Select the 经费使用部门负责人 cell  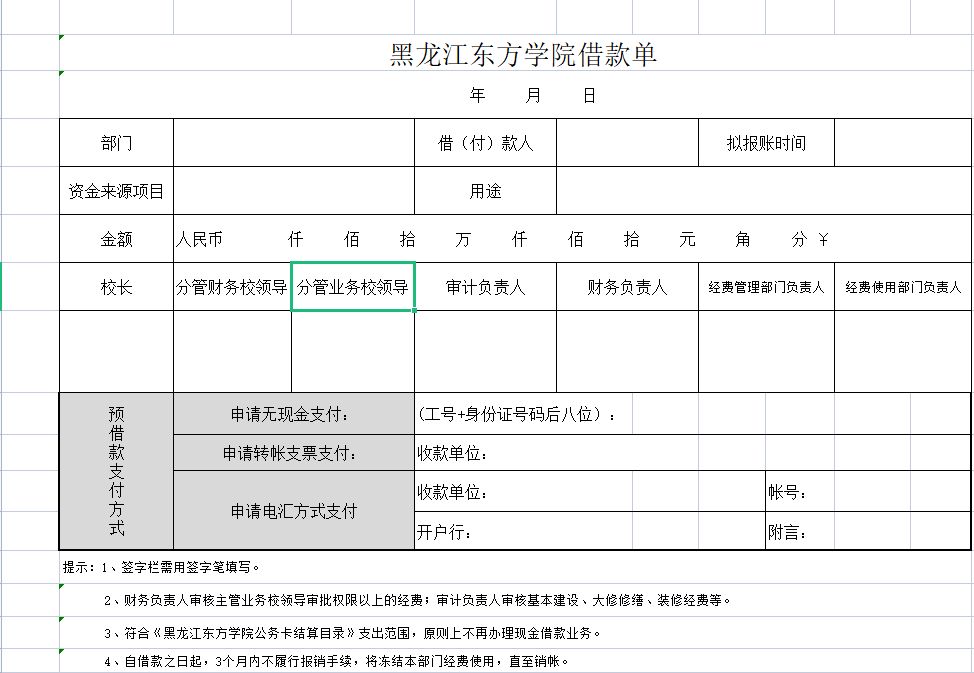coord(903,286)
